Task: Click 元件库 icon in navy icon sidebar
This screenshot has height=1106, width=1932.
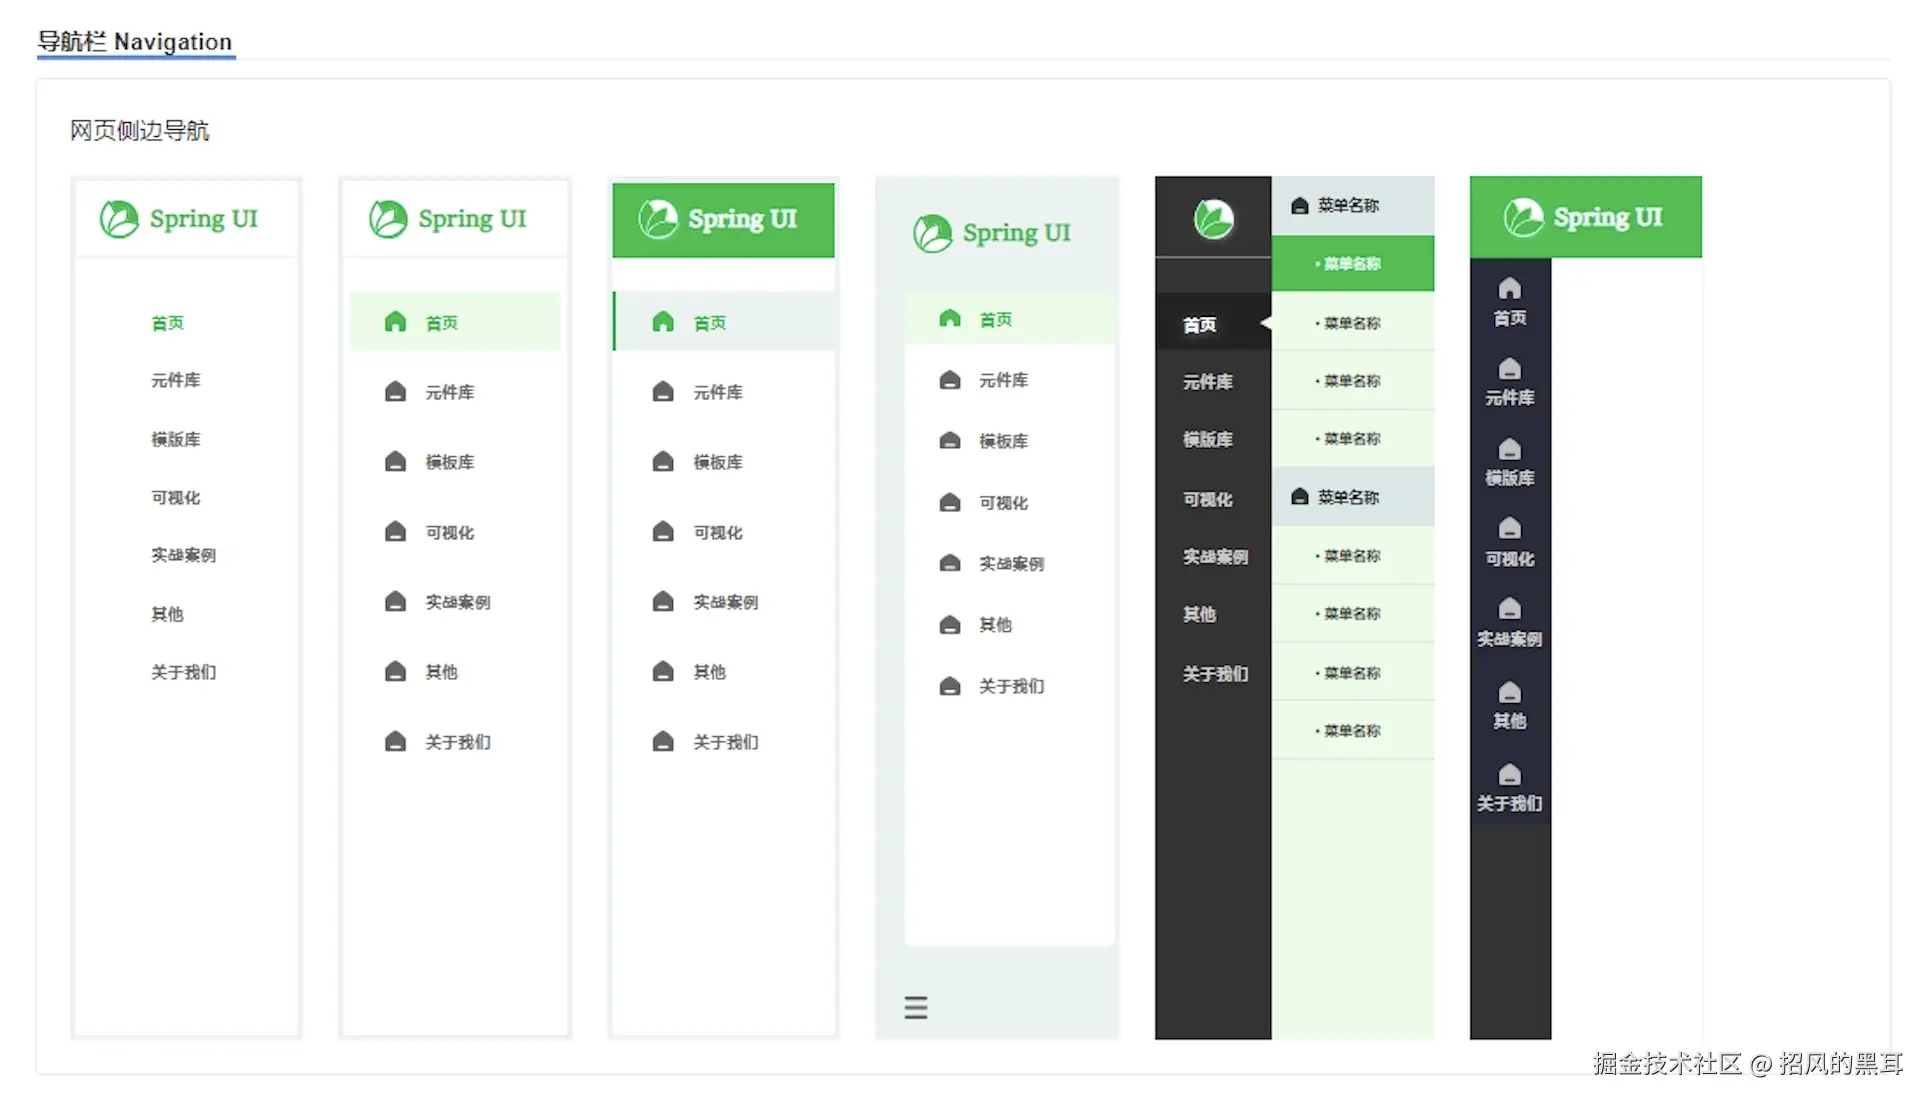Action: (x=1509, y=369)
